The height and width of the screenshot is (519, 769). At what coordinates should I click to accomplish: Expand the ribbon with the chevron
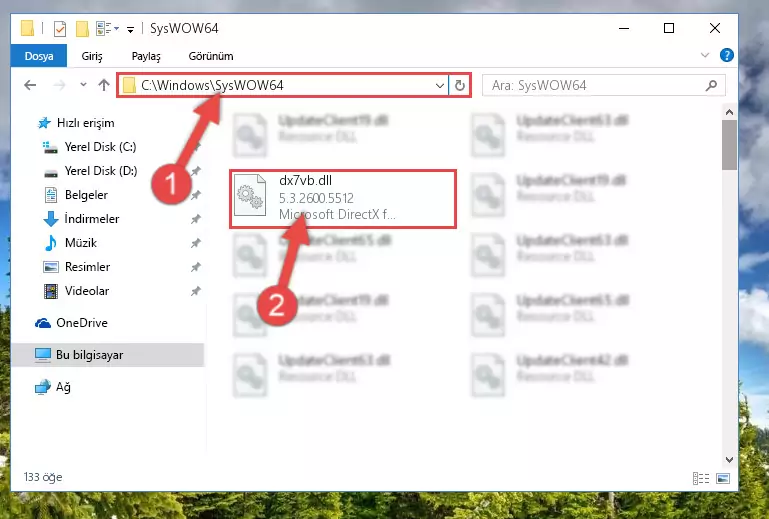(x=705, y=55)
